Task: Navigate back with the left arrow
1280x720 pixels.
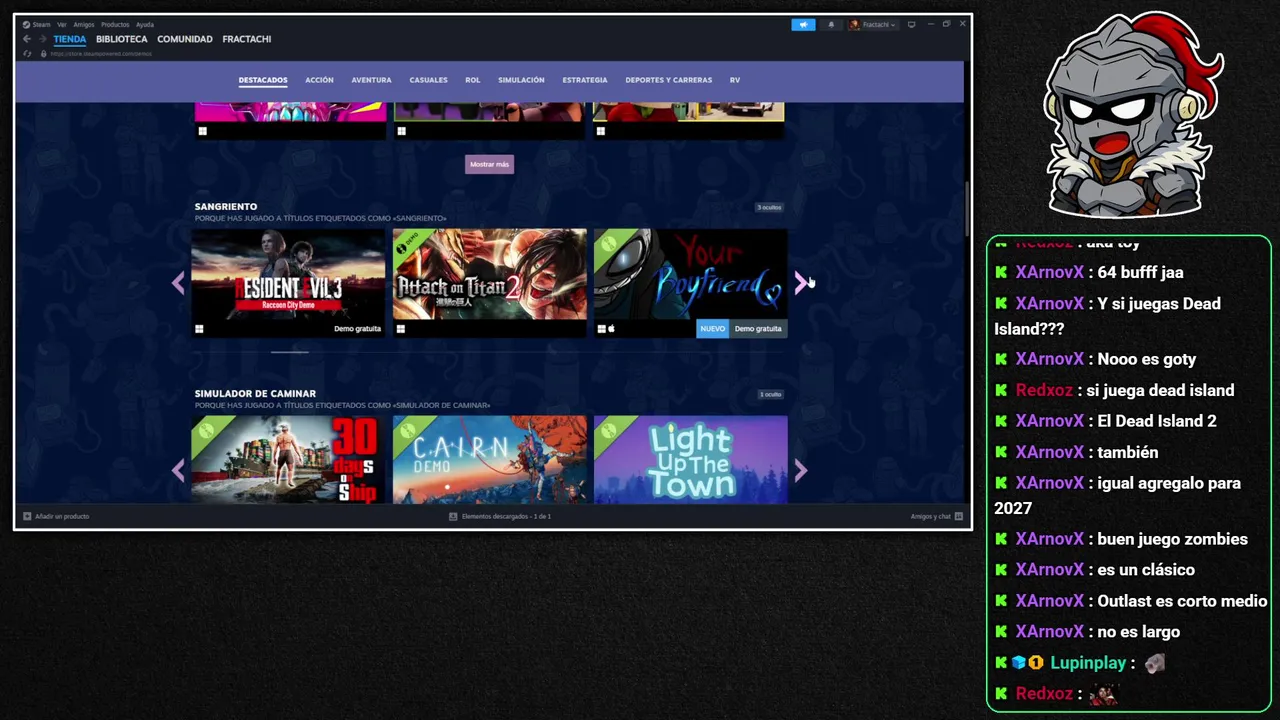Action: coord(27,39)
